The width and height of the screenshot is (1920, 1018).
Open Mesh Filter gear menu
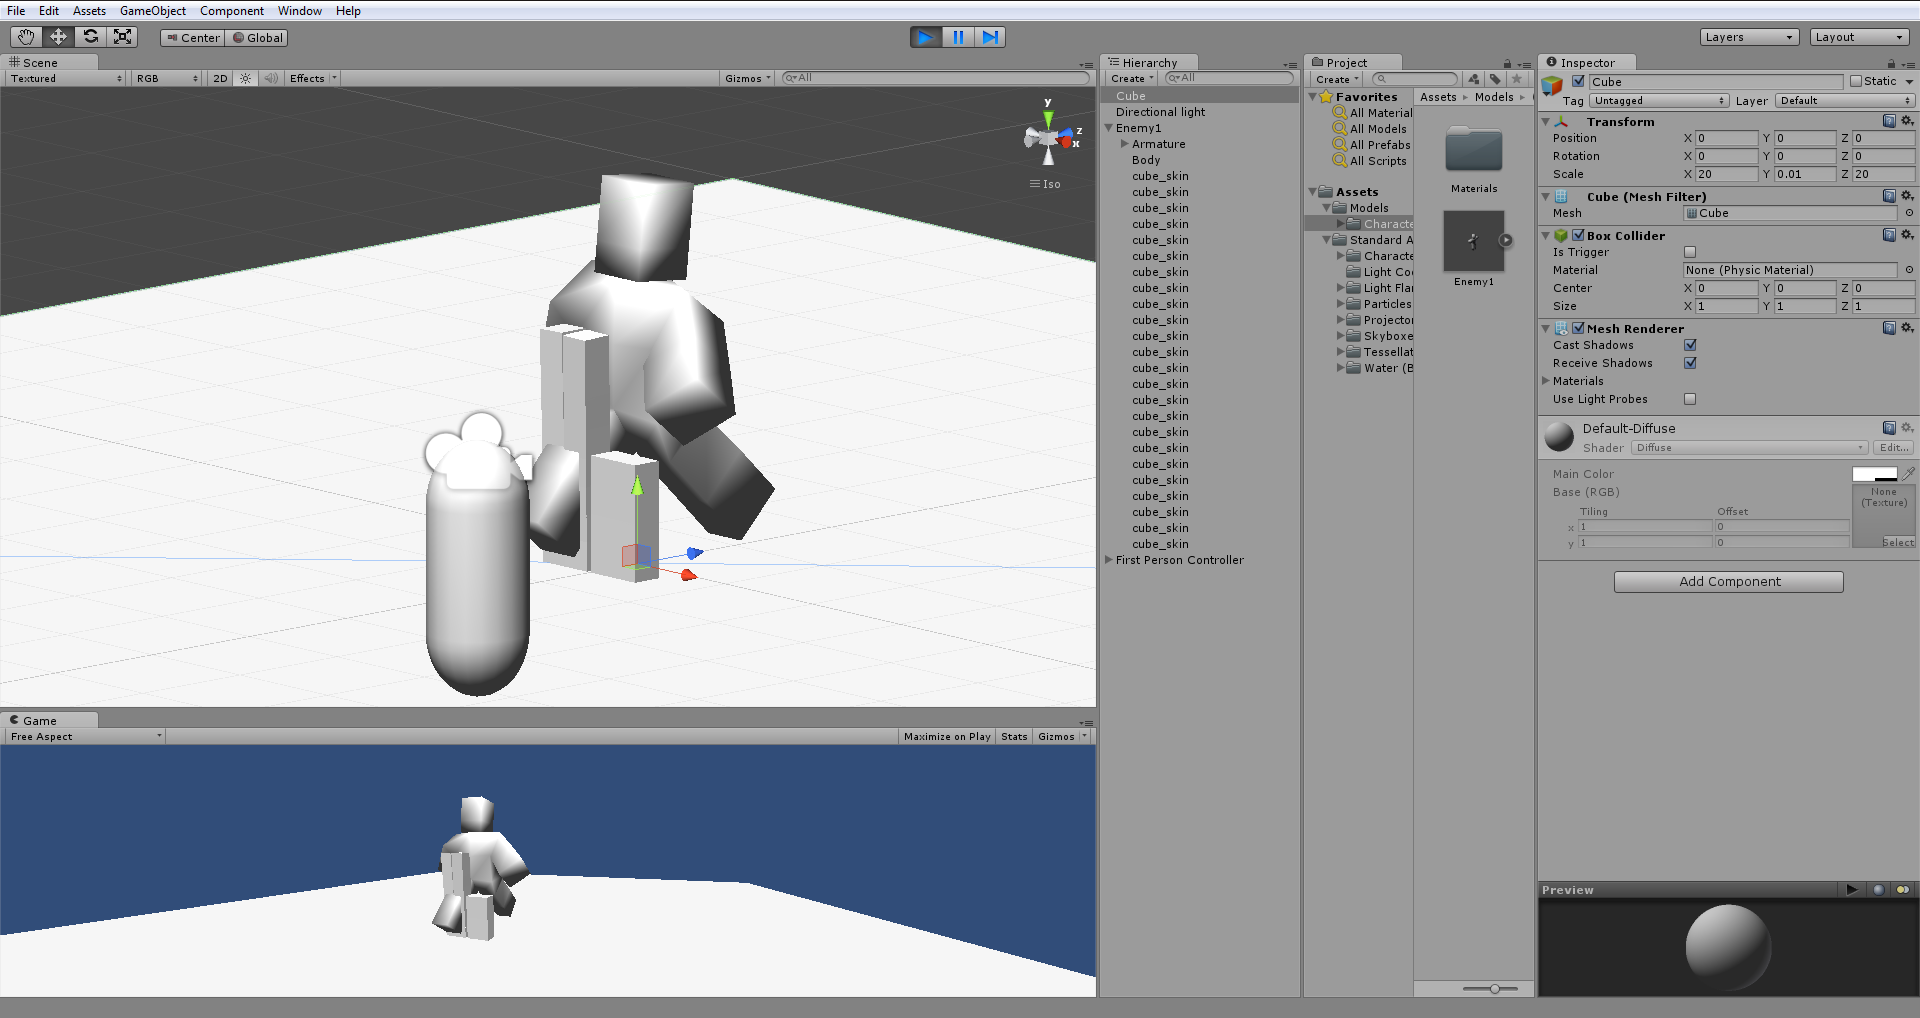click(x=1907, y=196)
